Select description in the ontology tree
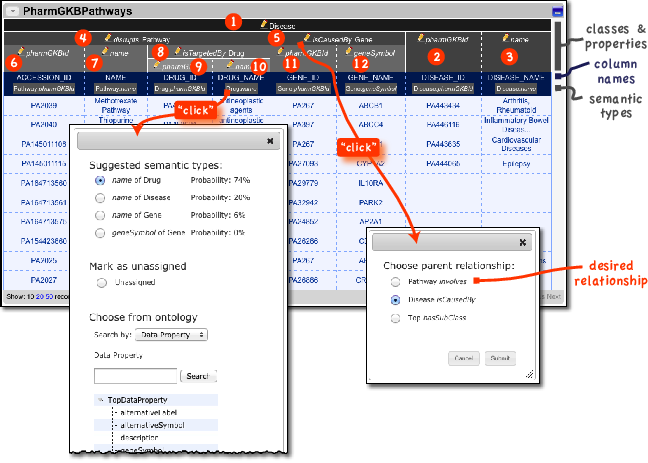648x463 pixels. [x=139, y=437]
